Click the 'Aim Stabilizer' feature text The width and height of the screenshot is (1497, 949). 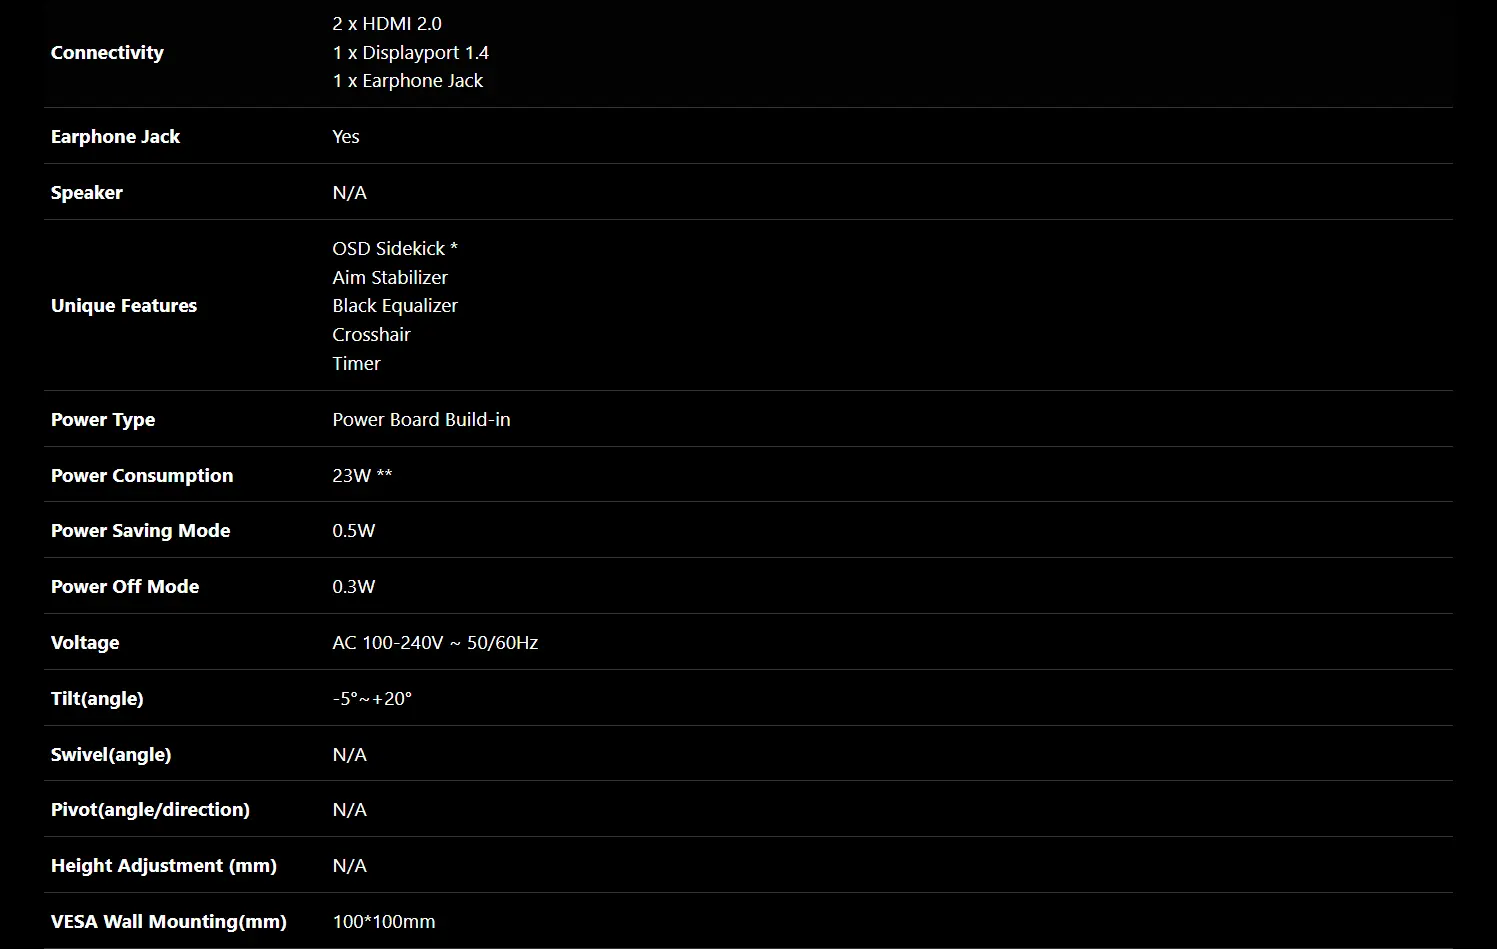(389, 278)
